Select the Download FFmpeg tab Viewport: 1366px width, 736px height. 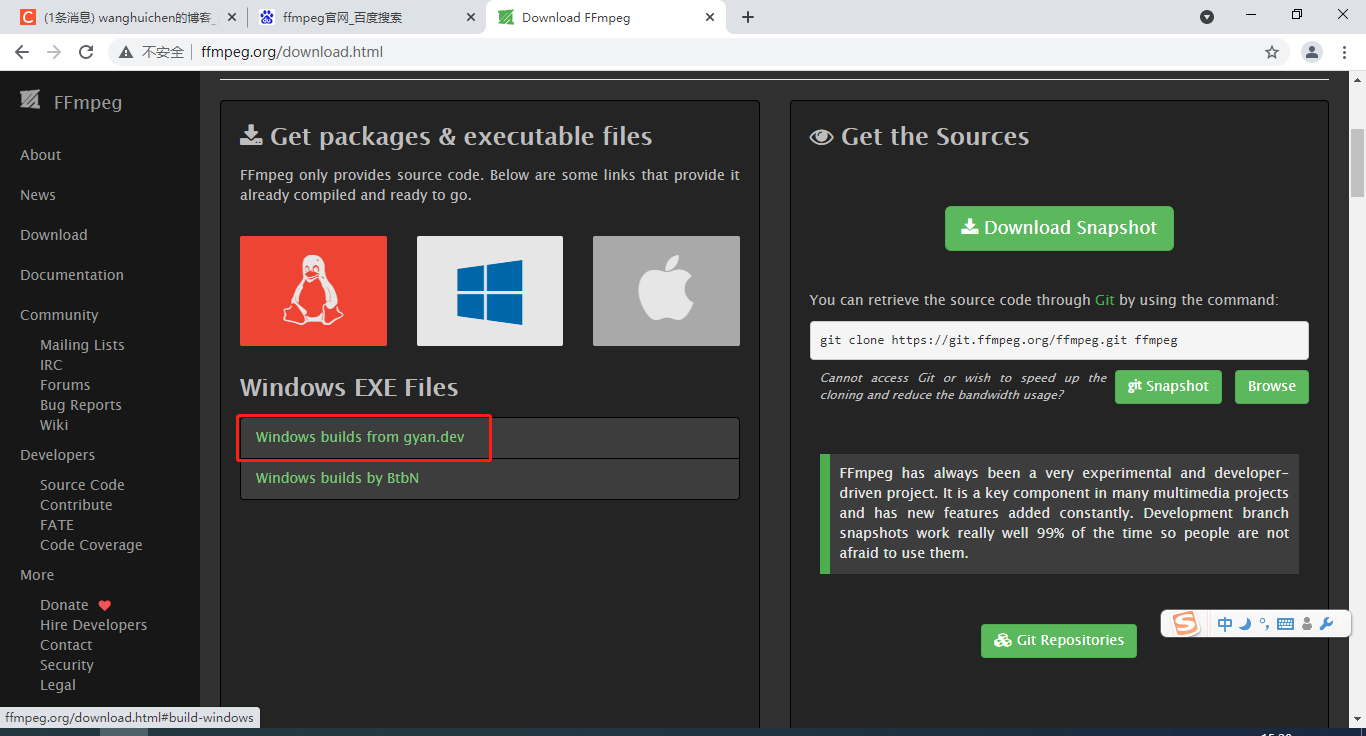(x=605, y=17)
